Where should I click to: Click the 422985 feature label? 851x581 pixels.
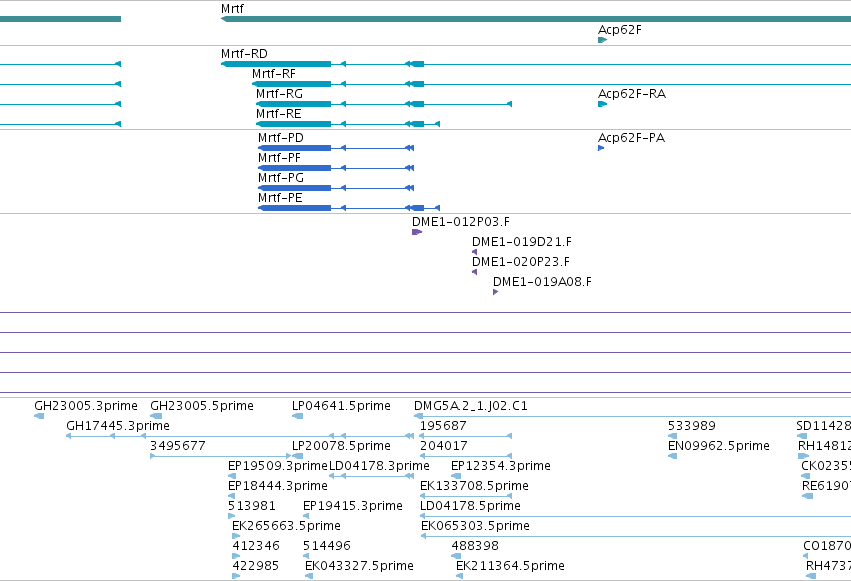(256, 566)
